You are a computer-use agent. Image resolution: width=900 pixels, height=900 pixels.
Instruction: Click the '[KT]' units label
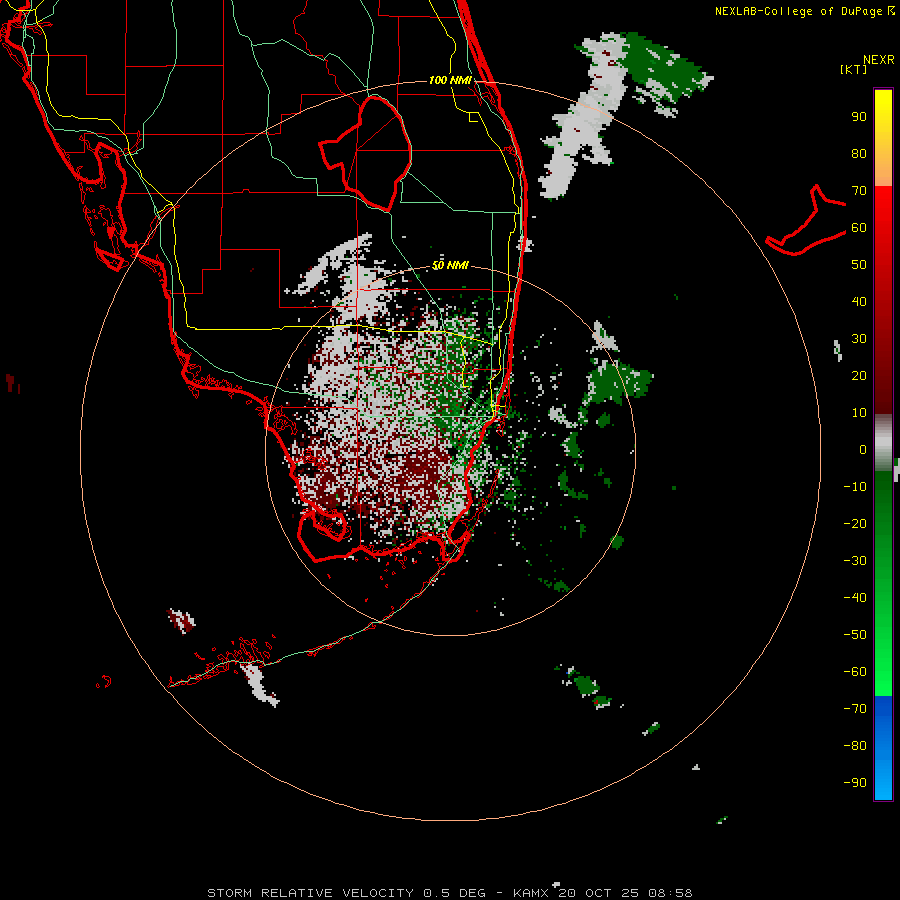click(854, 69)
